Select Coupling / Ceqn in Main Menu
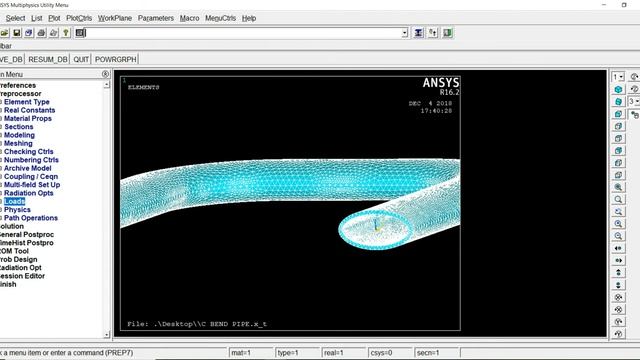This screenshot has height=360, width=640. coord(31,176)
